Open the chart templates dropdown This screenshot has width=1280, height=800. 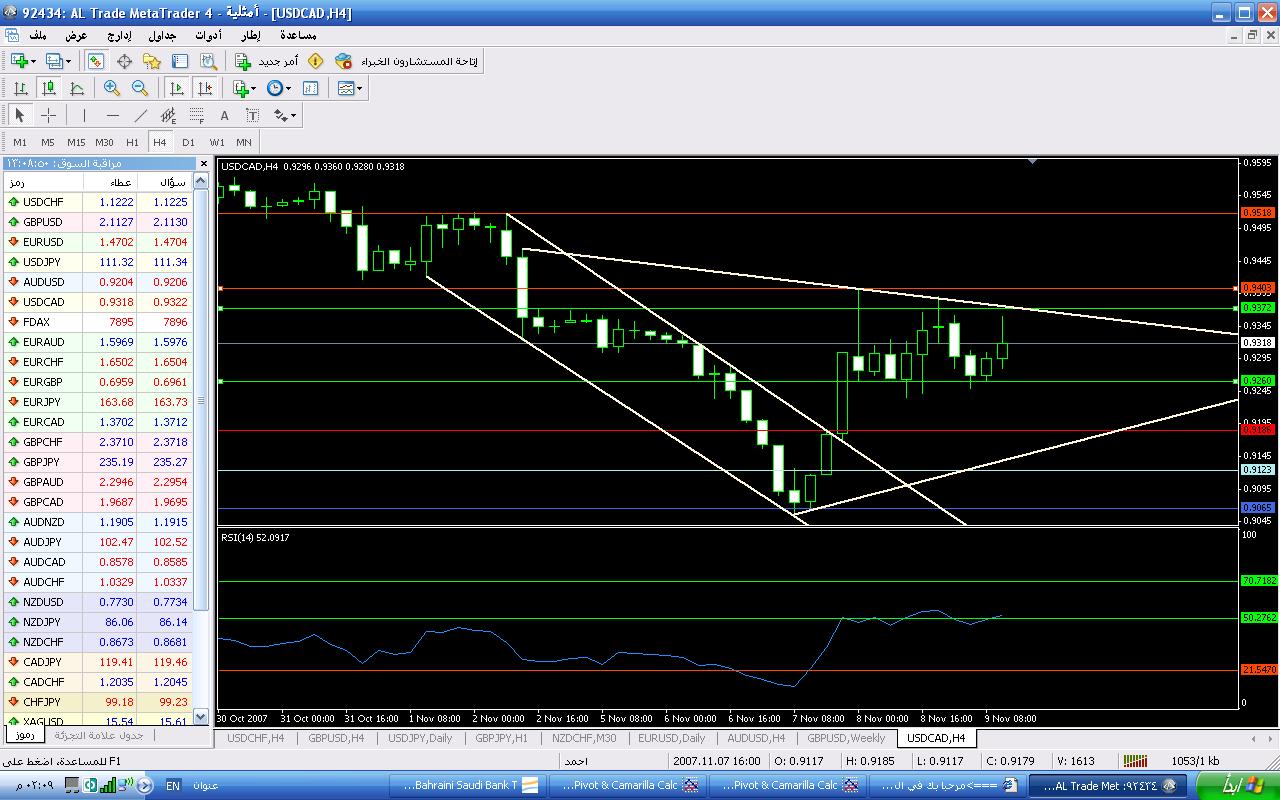pos(360,88)
